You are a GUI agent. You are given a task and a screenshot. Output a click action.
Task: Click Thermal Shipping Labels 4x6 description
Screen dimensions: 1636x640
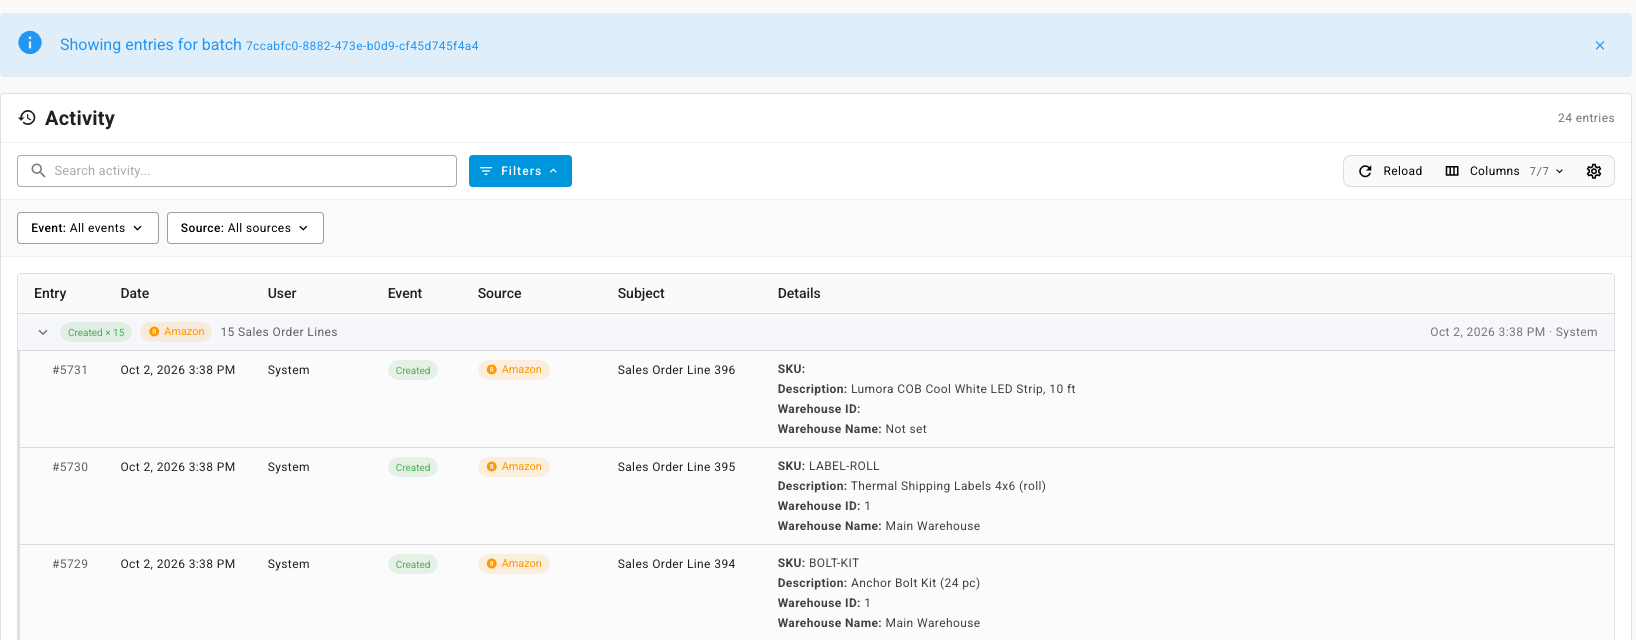[948, 486]
